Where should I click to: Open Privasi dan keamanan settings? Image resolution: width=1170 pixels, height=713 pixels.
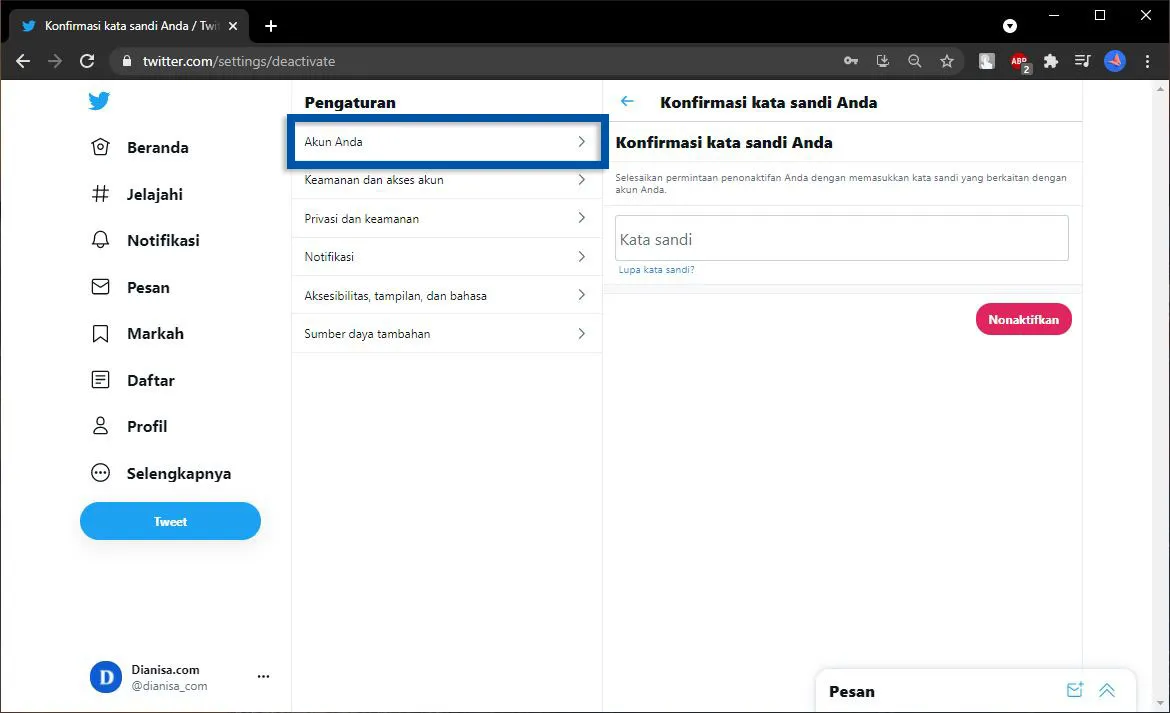(x=446, y=219)
